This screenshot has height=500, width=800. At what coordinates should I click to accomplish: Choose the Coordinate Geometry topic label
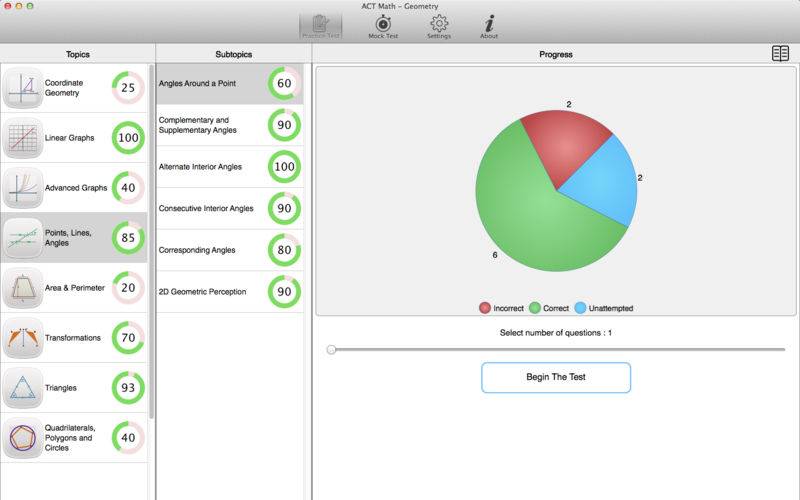pos(64,88)
